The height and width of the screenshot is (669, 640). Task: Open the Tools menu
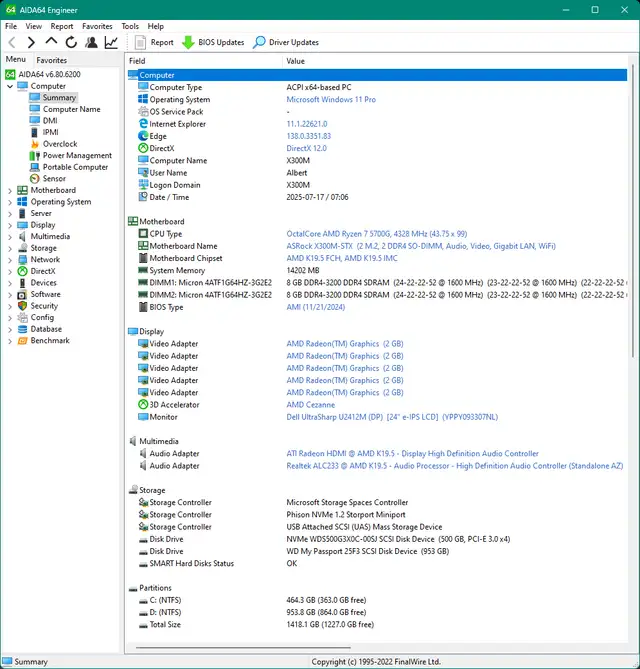tap(130, 26)
